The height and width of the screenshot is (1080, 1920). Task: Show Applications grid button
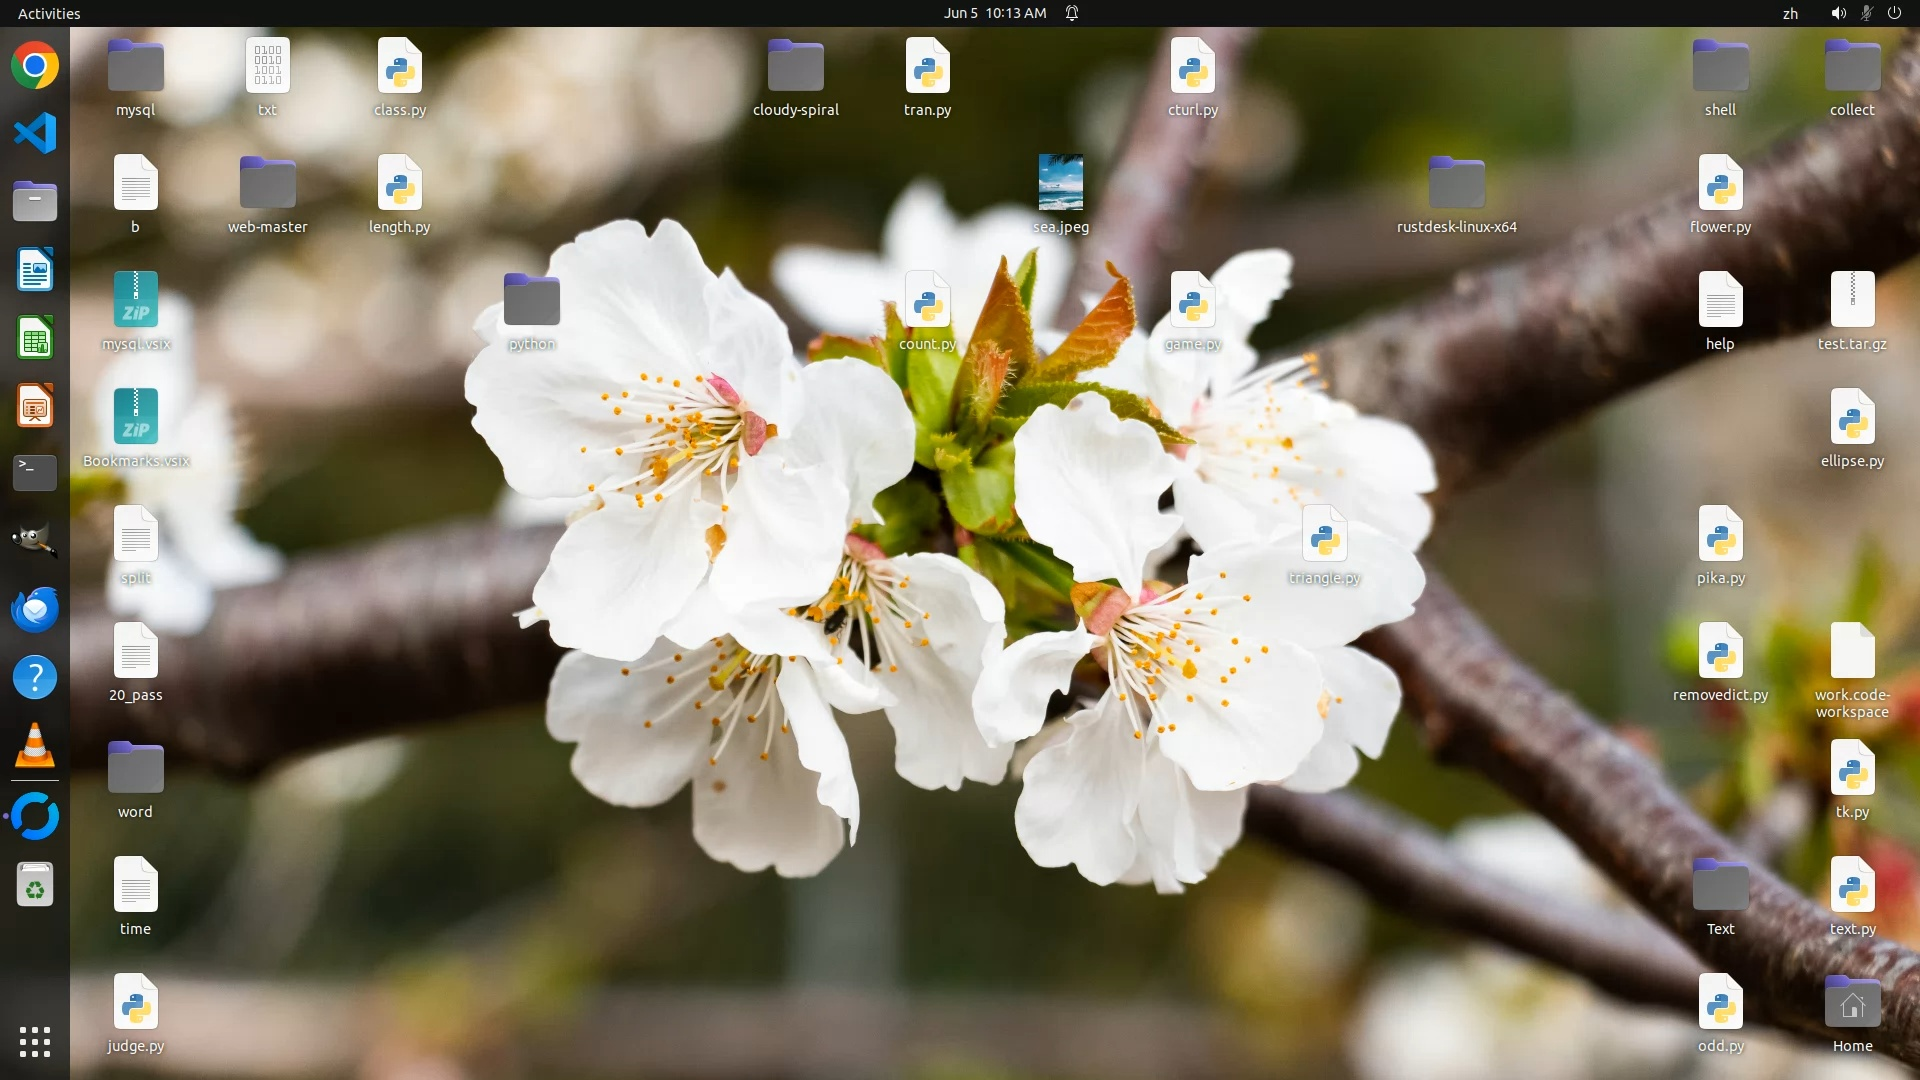tap(35, 1042)
